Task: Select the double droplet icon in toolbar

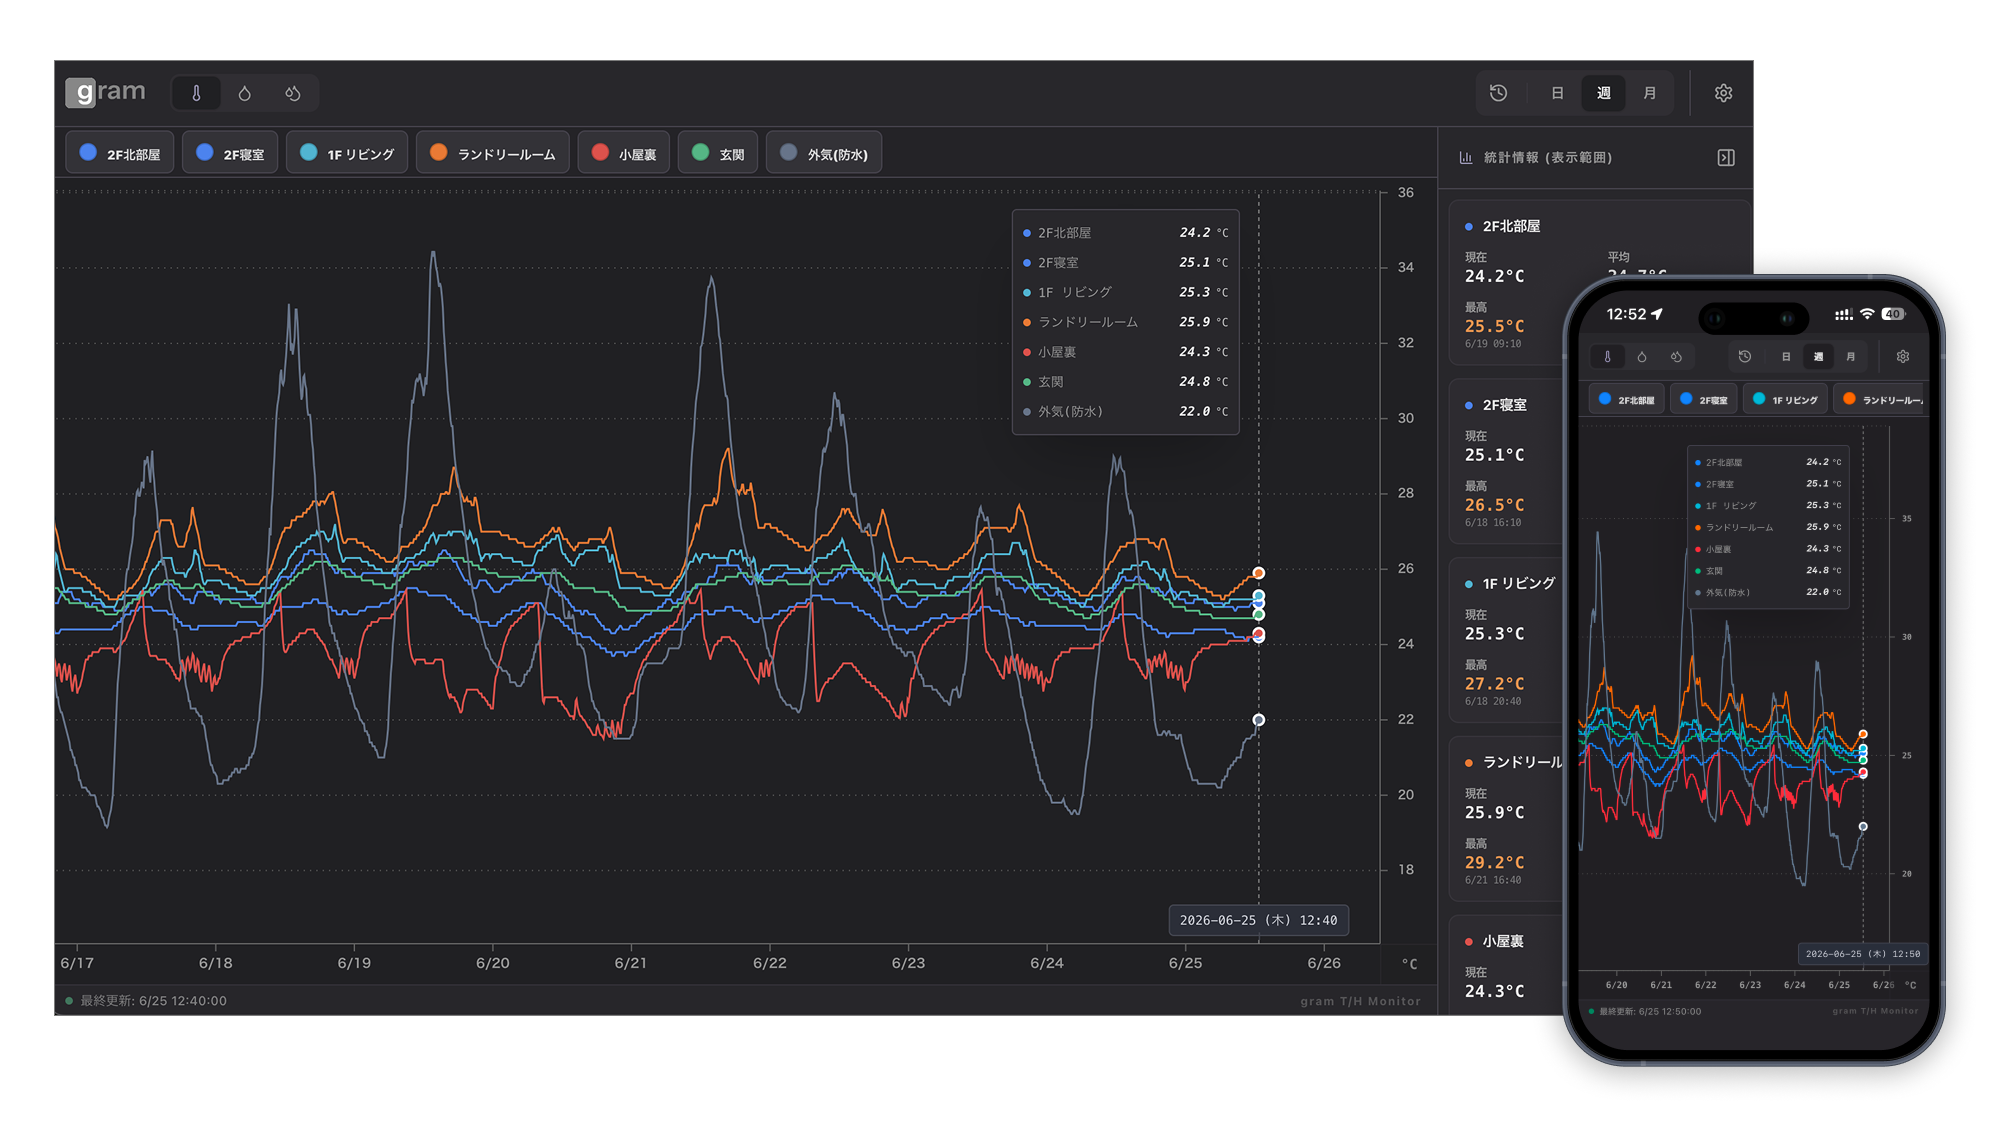Action: click(293, 93)
